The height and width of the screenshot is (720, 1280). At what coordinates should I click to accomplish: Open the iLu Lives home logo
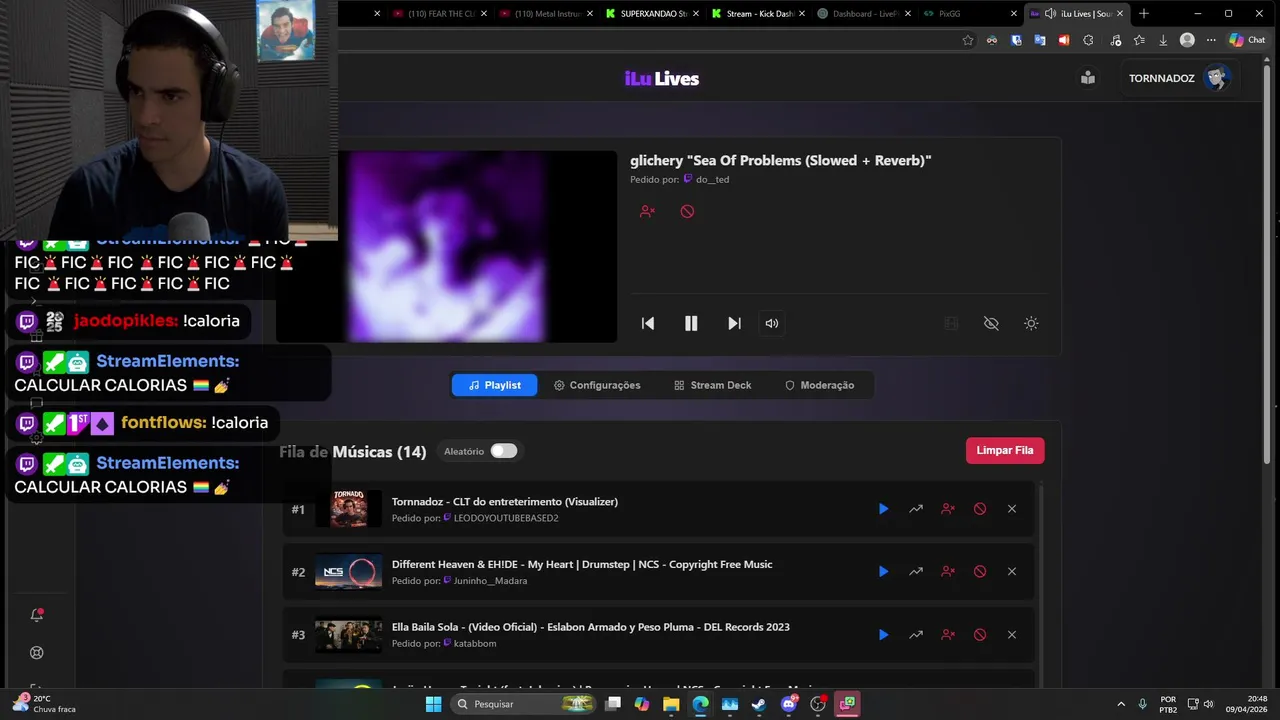click(662, 79)
